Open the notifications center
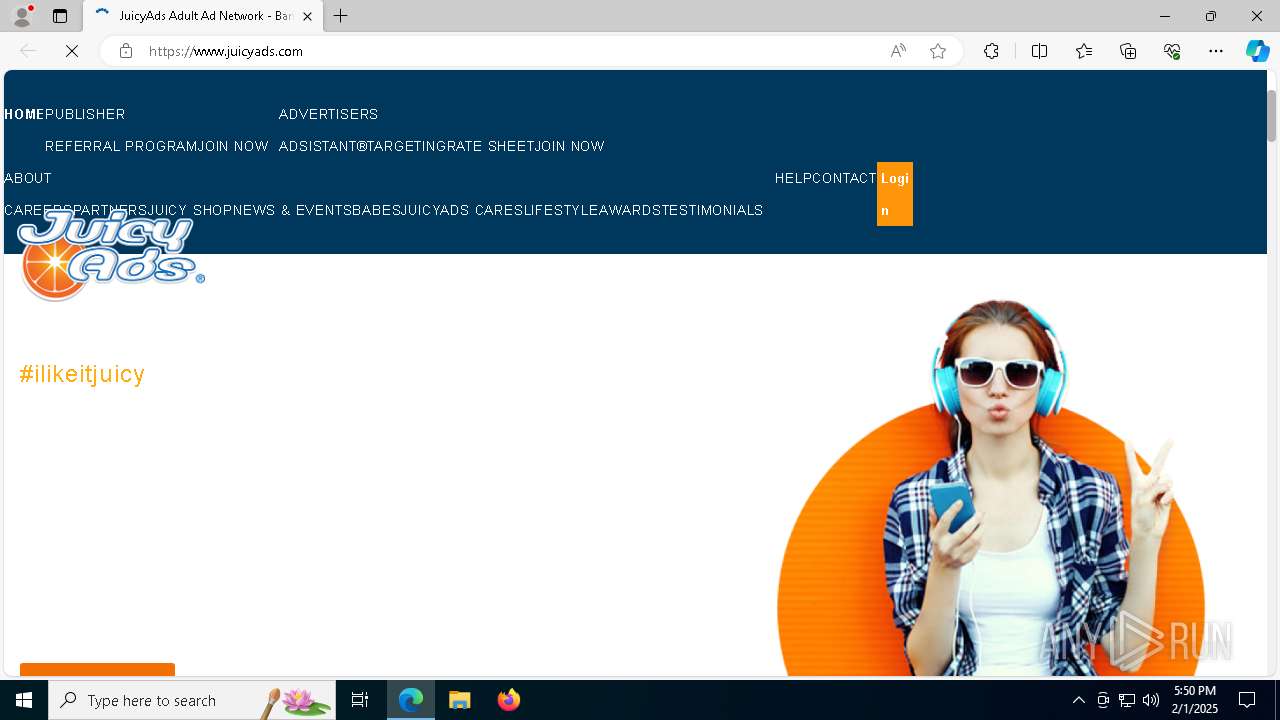Image resolution: width=1280 pixels, height=720 pixels. [1247, 700]
